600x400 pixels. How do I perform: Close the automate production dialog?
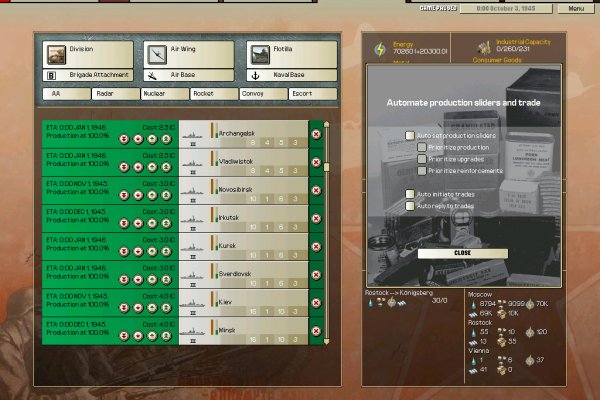click(463, 253)
